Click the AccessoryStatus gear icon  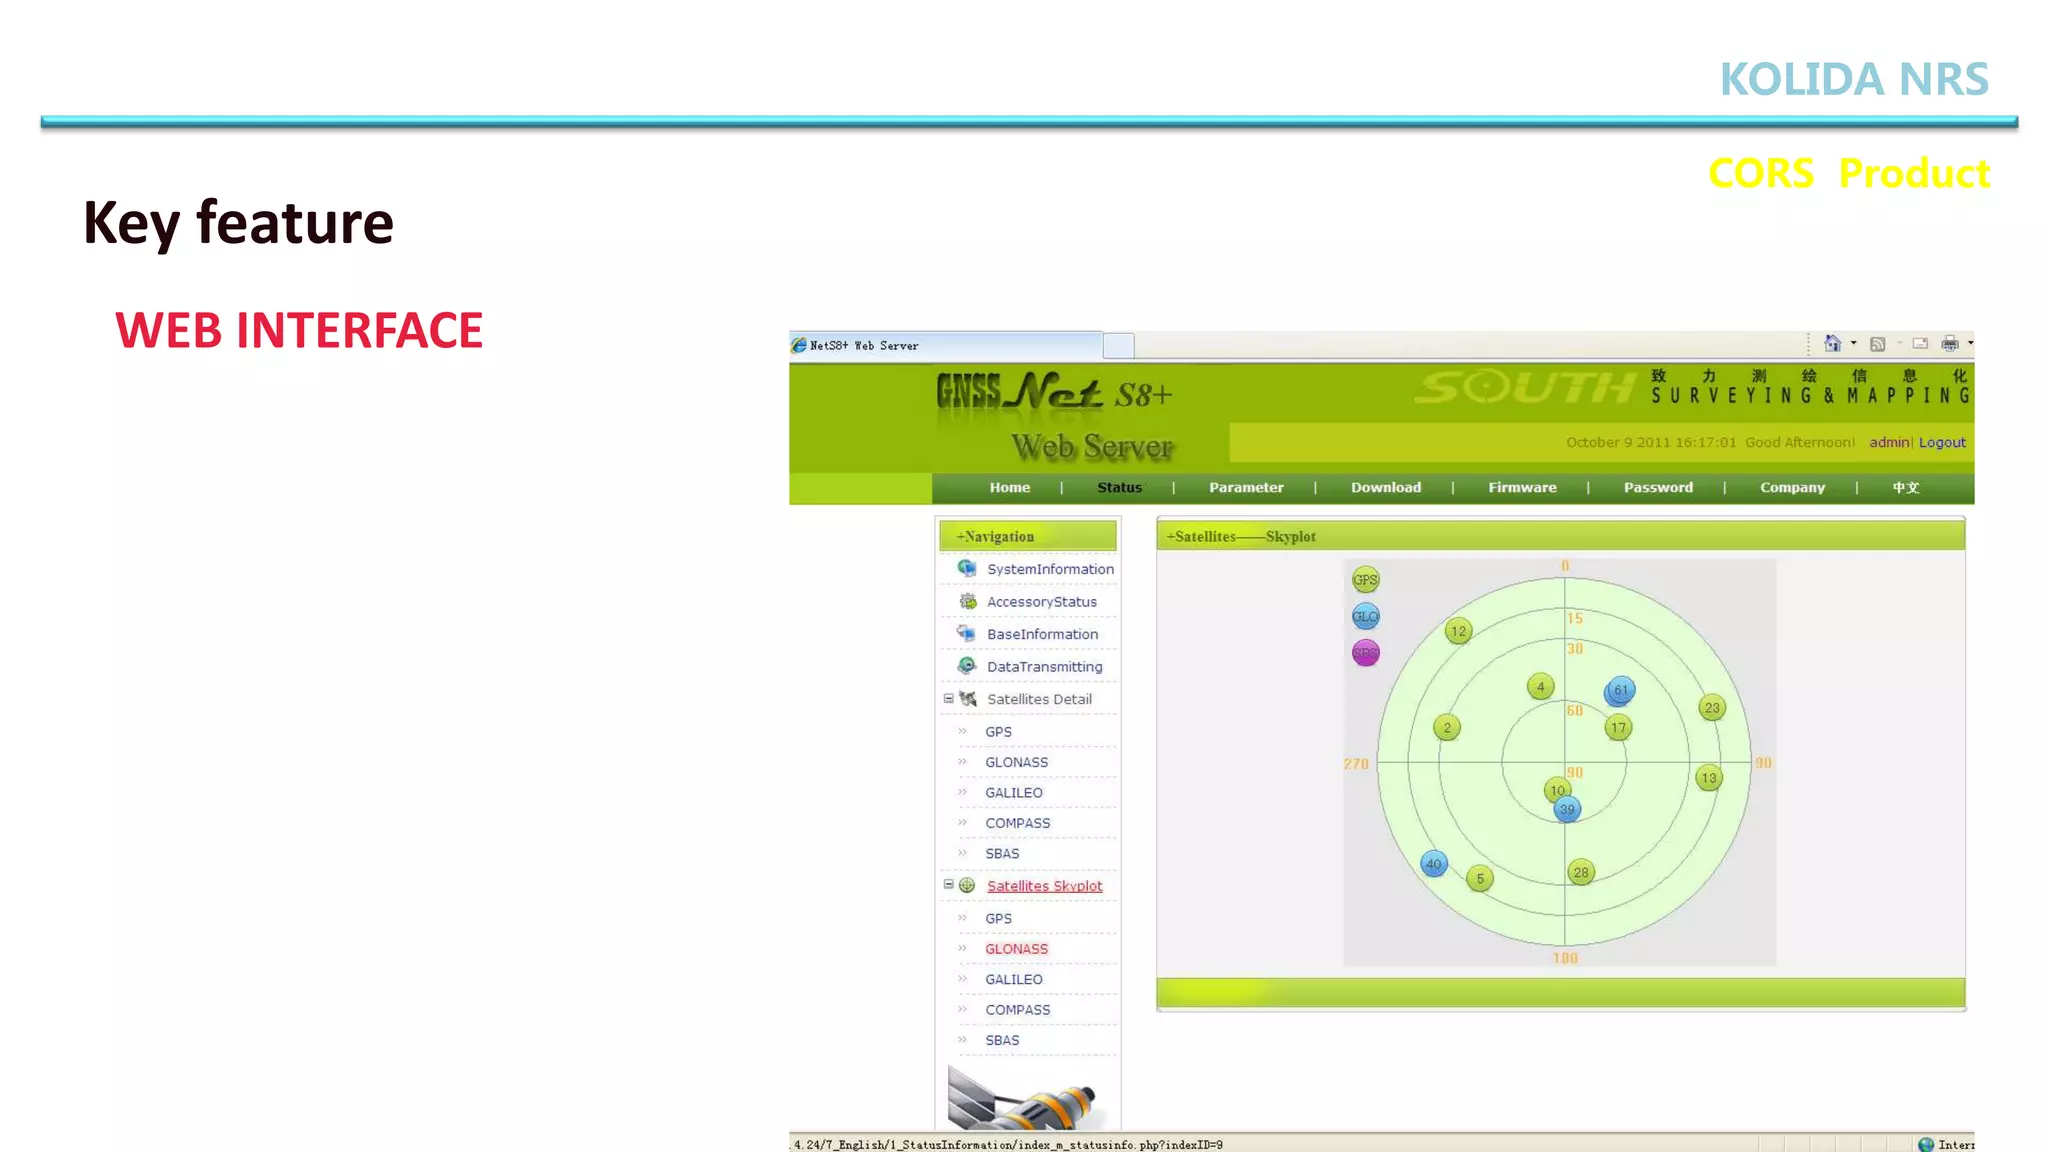968,601
